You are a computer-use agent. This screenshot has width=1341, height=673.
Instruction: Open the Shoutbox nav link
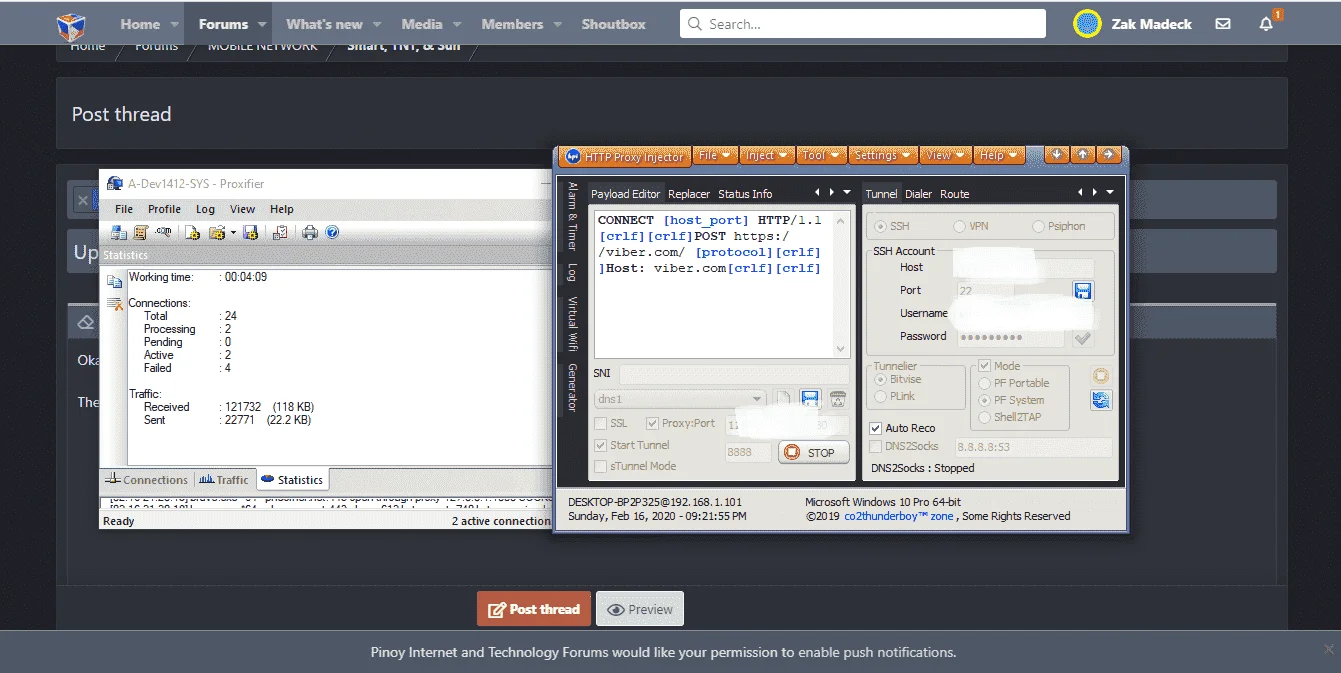click(613, 24)
